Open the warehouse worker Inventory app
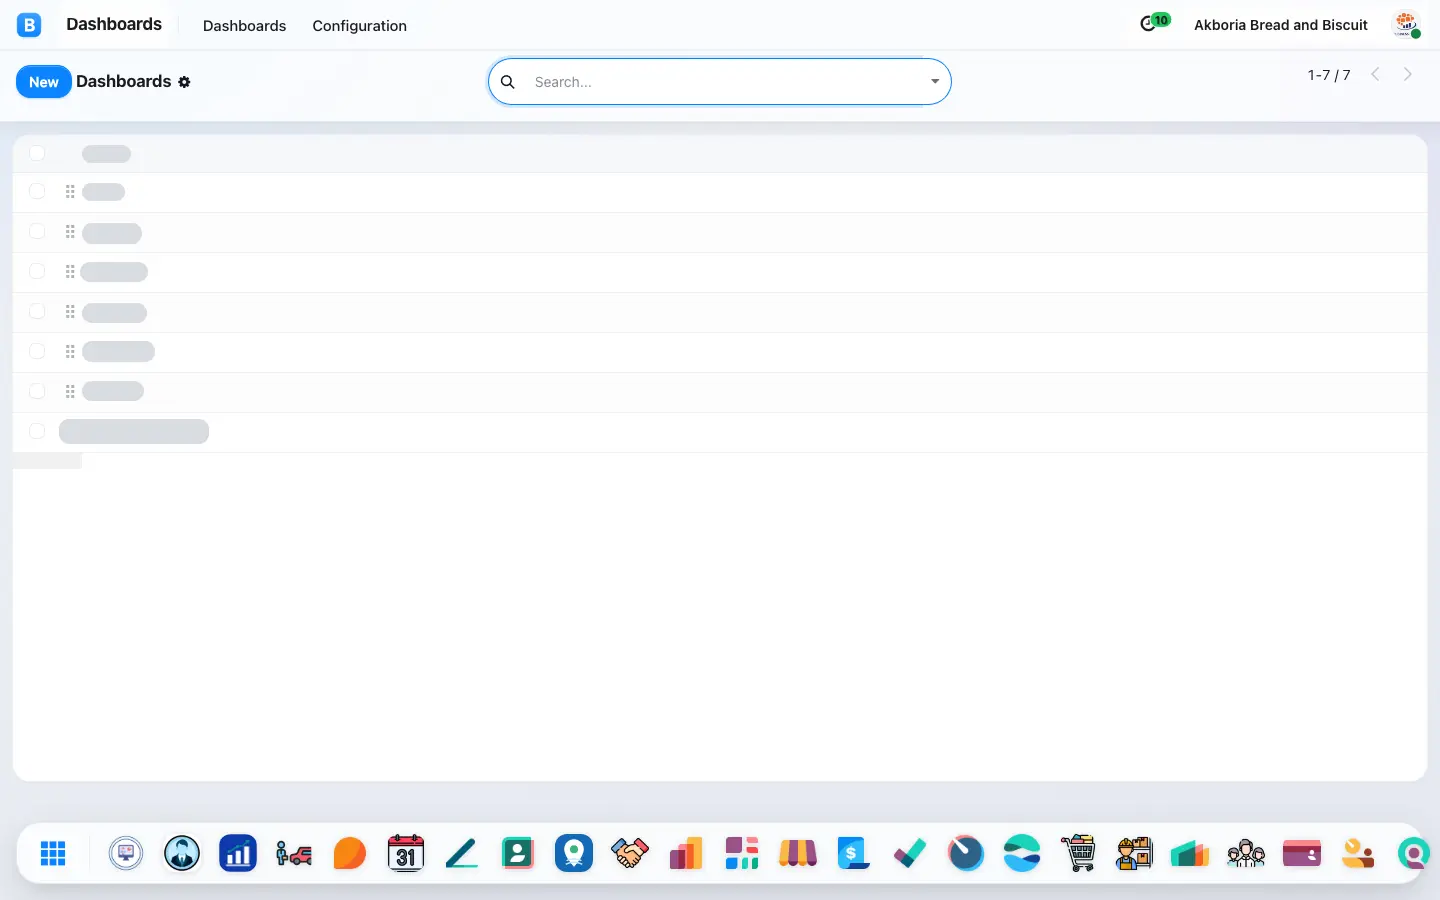The width and height of the screenshot is (1440, 900). (x=1134, y=853)
